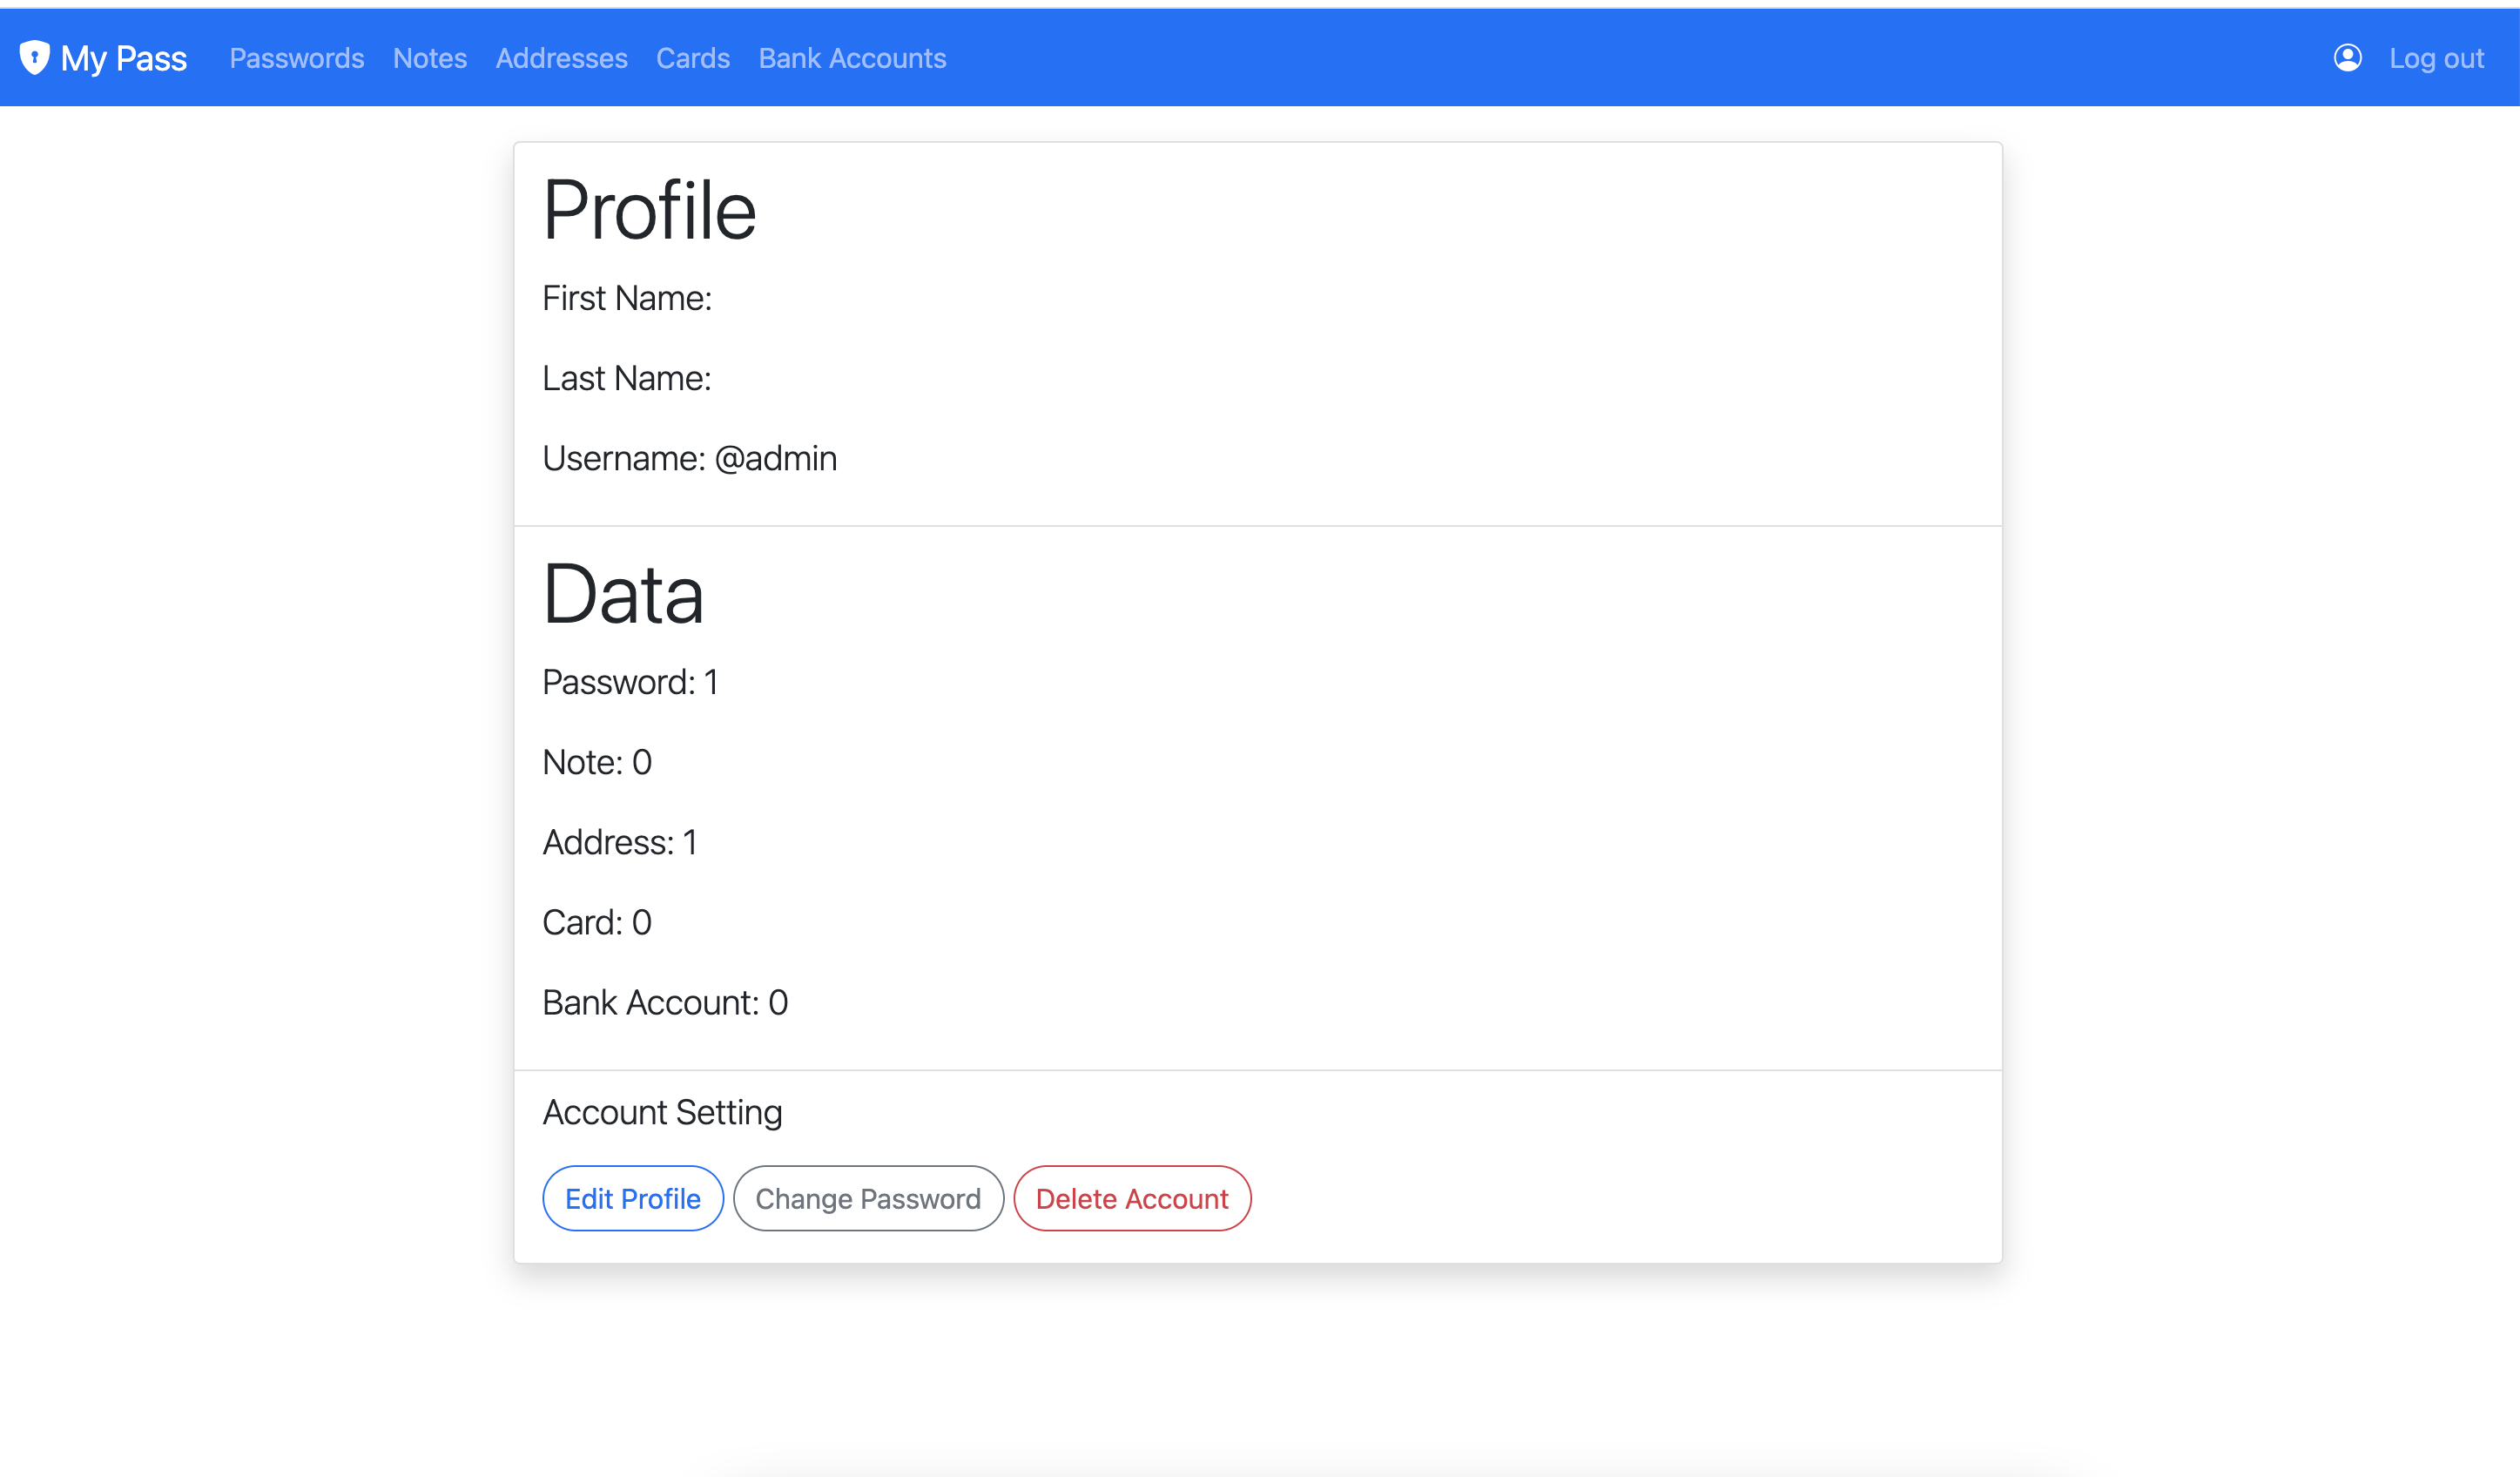The width and height of the screenshot is (2520, 1477).
Task: Click the Profile heading
Action: click(648, 211)
